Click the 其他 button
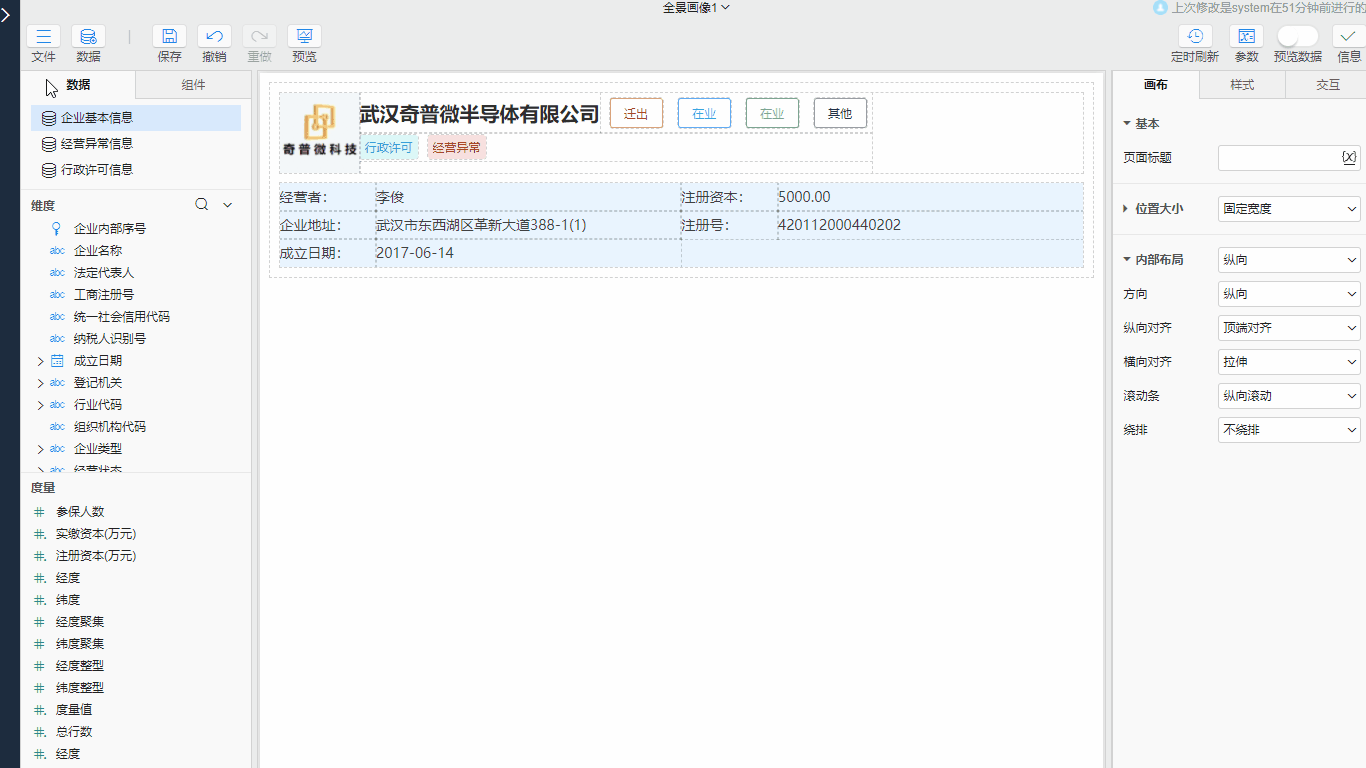 [x=840, y=113]
